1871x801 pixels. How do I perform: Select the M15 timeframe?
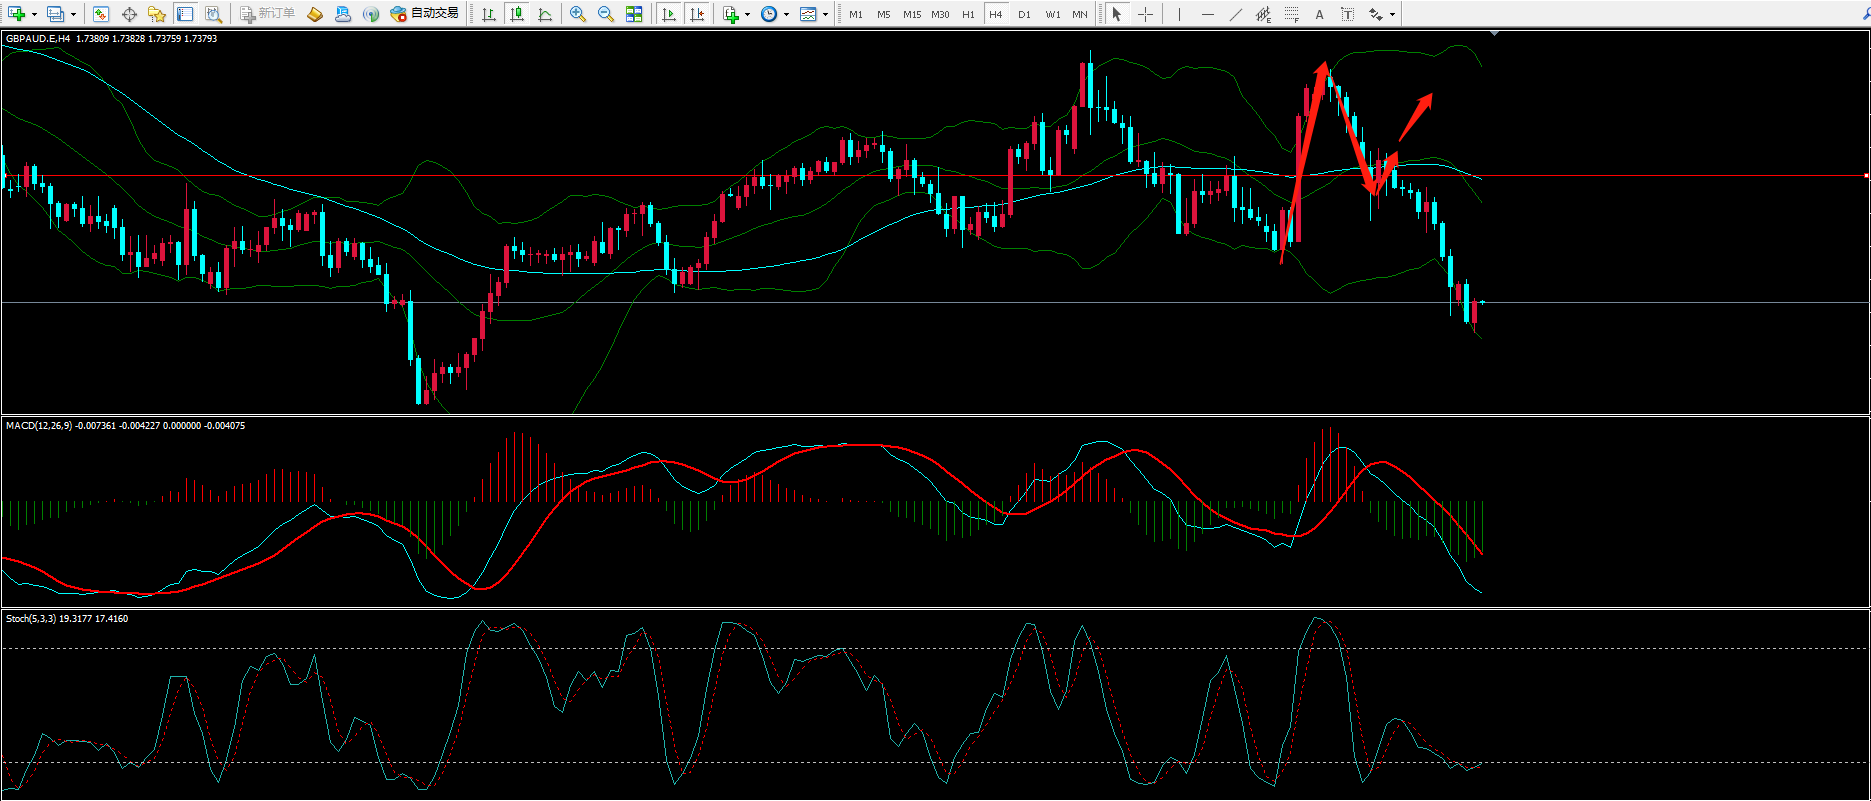tap(911, 14)
